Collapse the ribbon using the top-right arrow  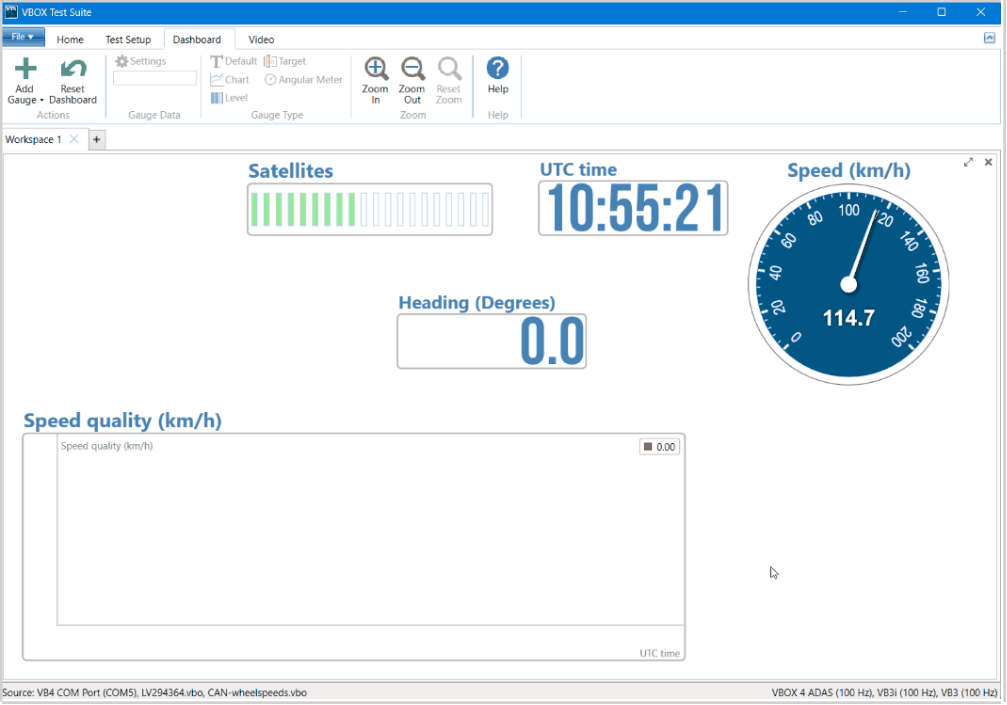coord(989,38)
